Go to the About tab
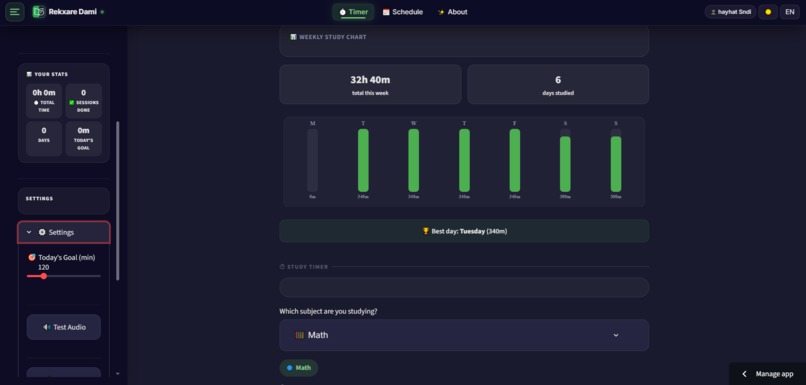Viewport: 806px width, 385px height. [x=452, y=12]
